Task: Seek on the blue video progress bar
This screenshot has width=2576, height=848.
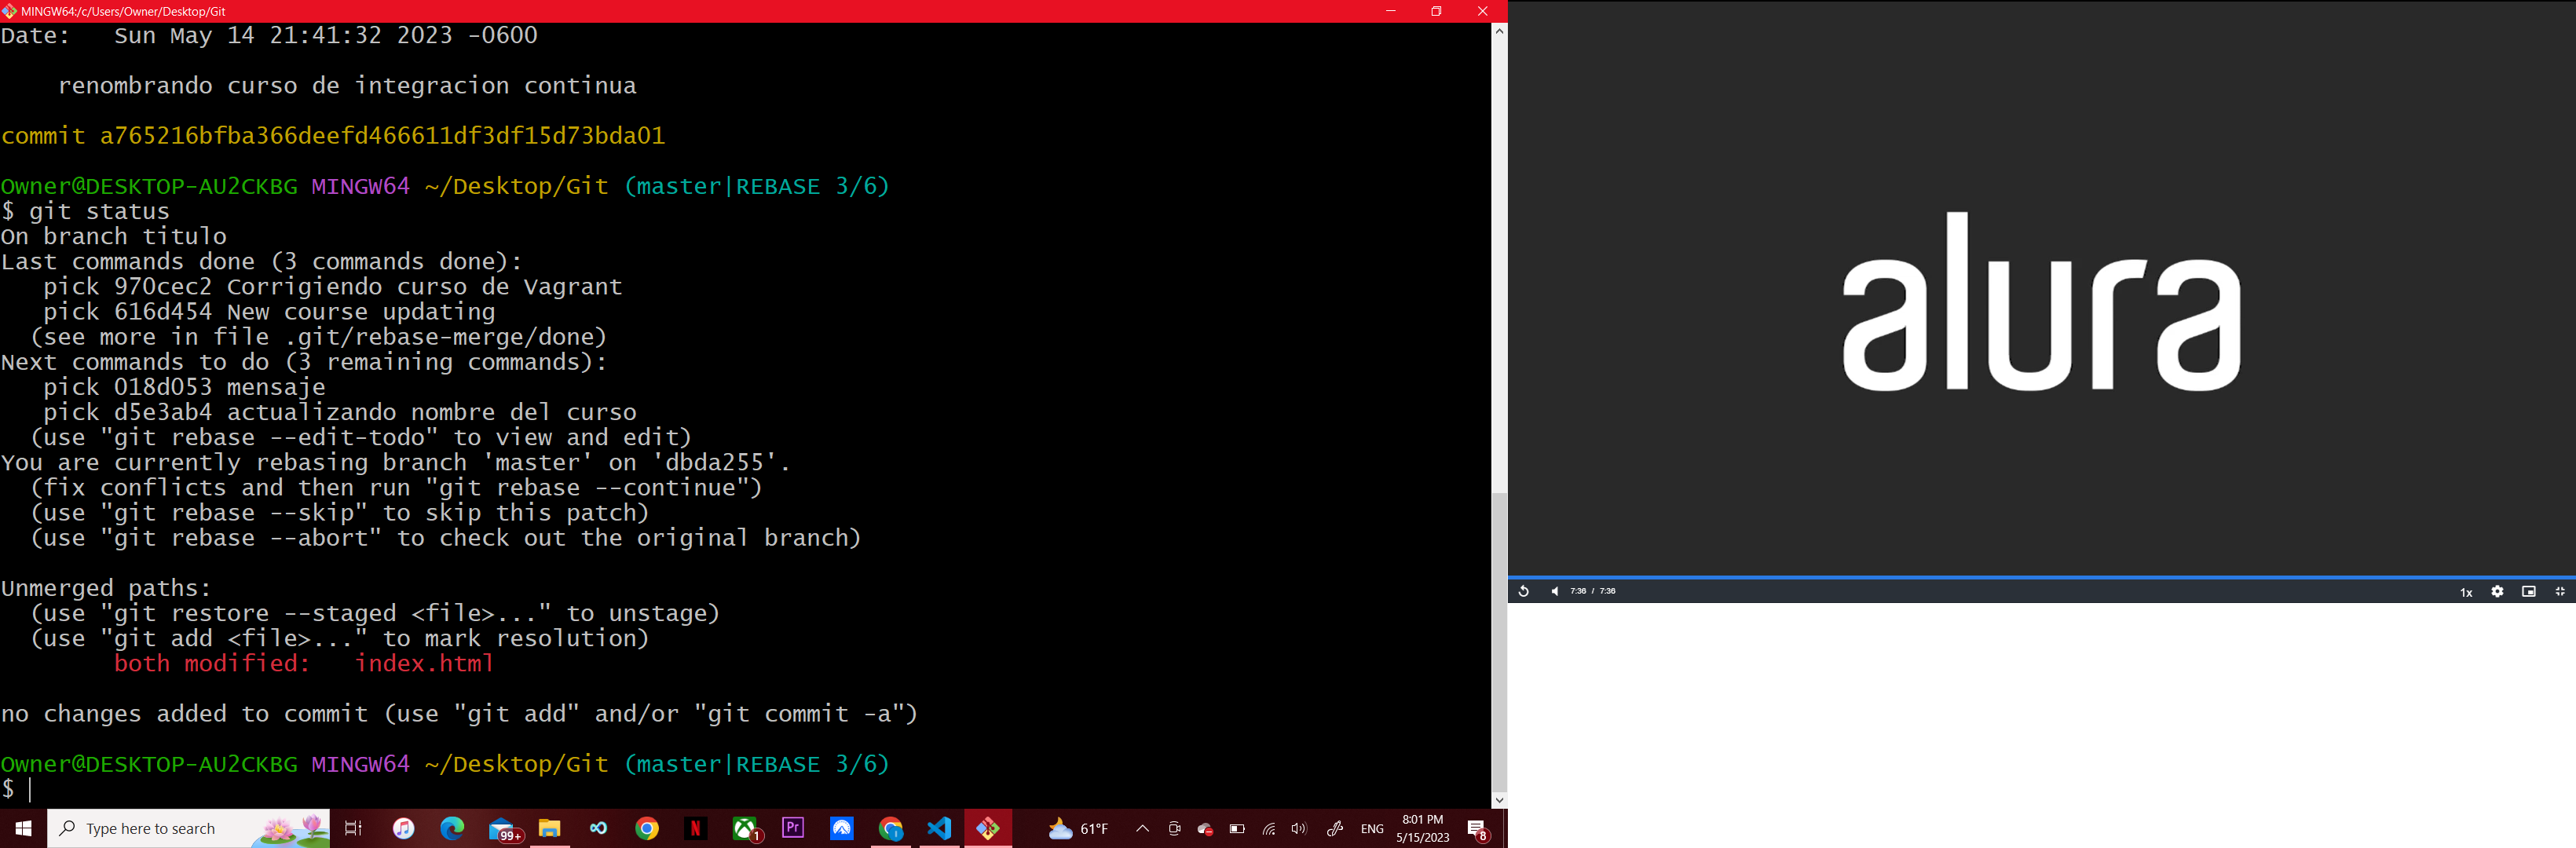Action: tap(2041, 577)
